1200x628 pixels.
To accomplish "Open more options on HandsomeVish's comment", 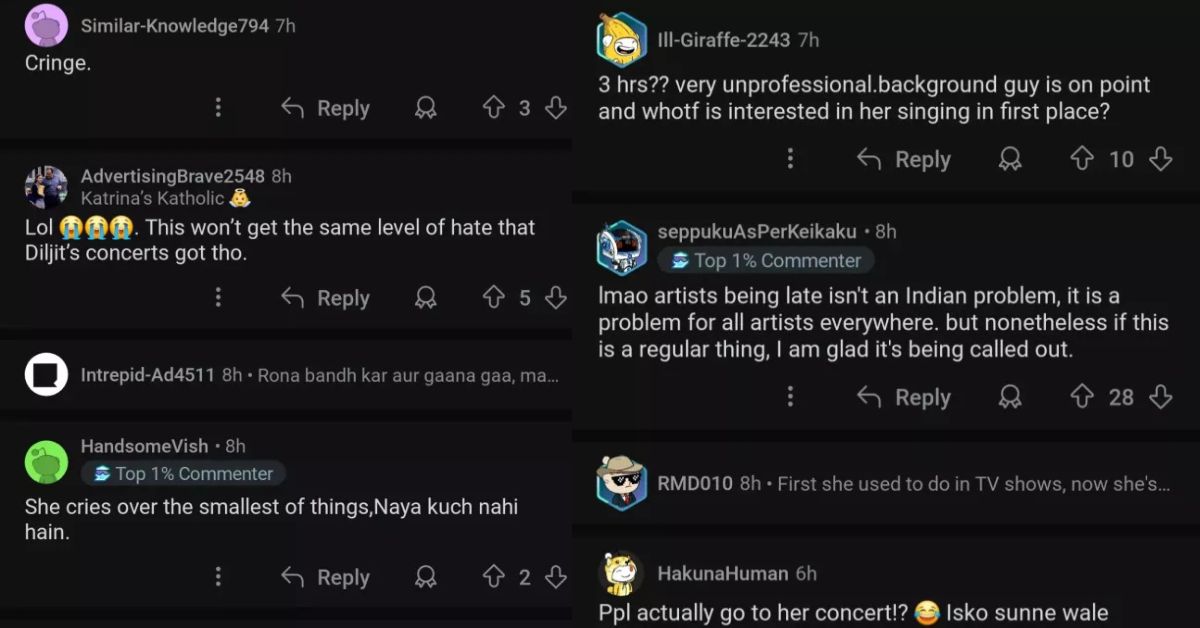I will [218, 577].
